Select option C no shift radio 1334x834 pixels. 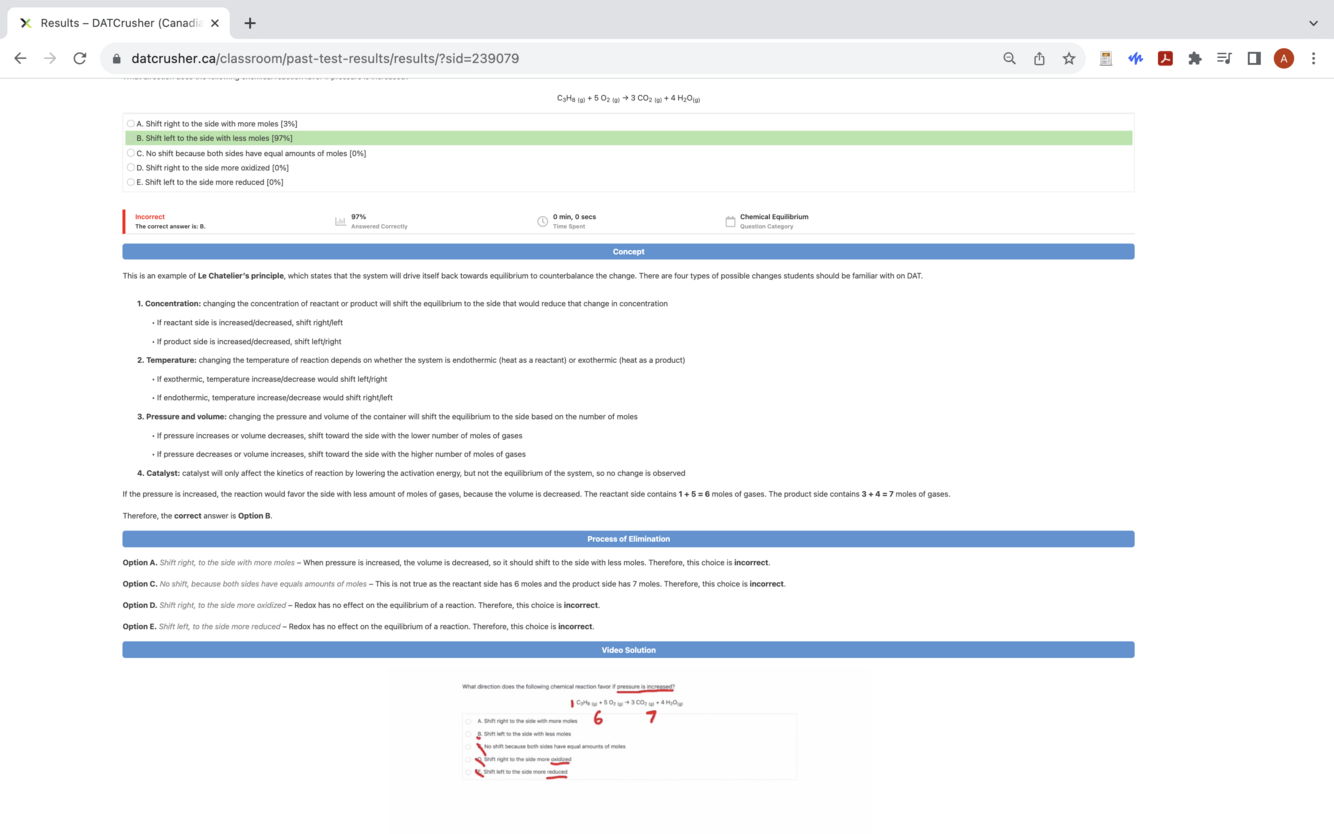coord(130,153)
